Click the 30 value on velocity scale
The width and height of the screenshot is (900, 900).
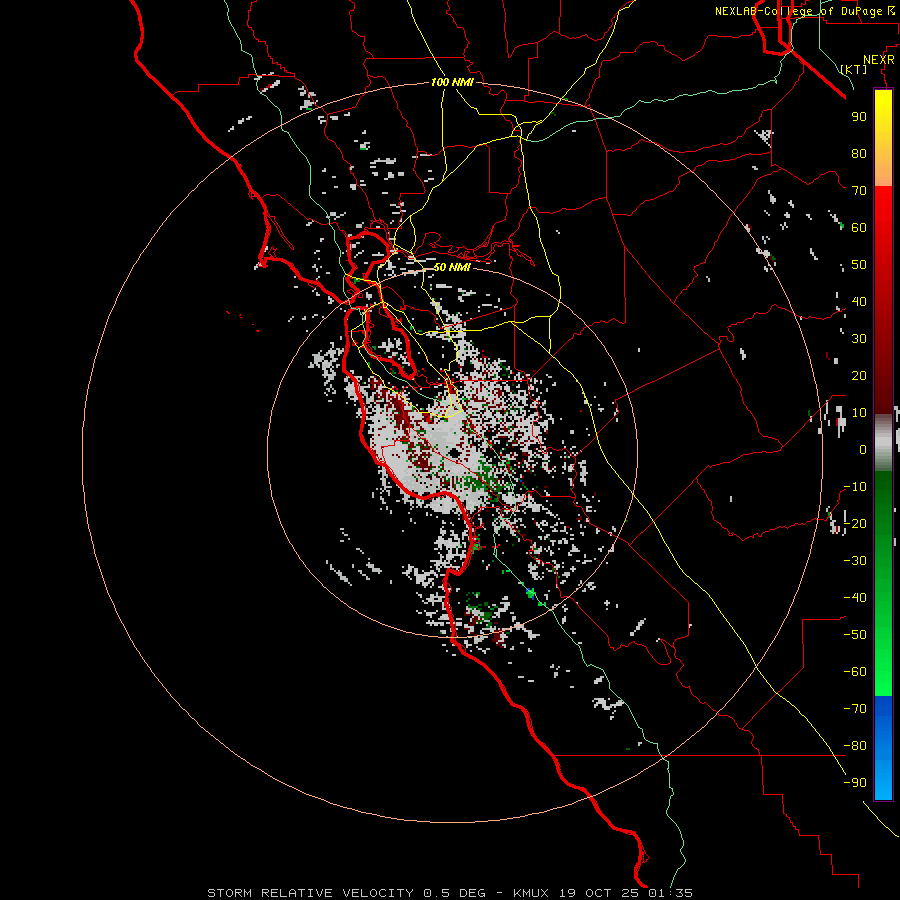point(859,339)
